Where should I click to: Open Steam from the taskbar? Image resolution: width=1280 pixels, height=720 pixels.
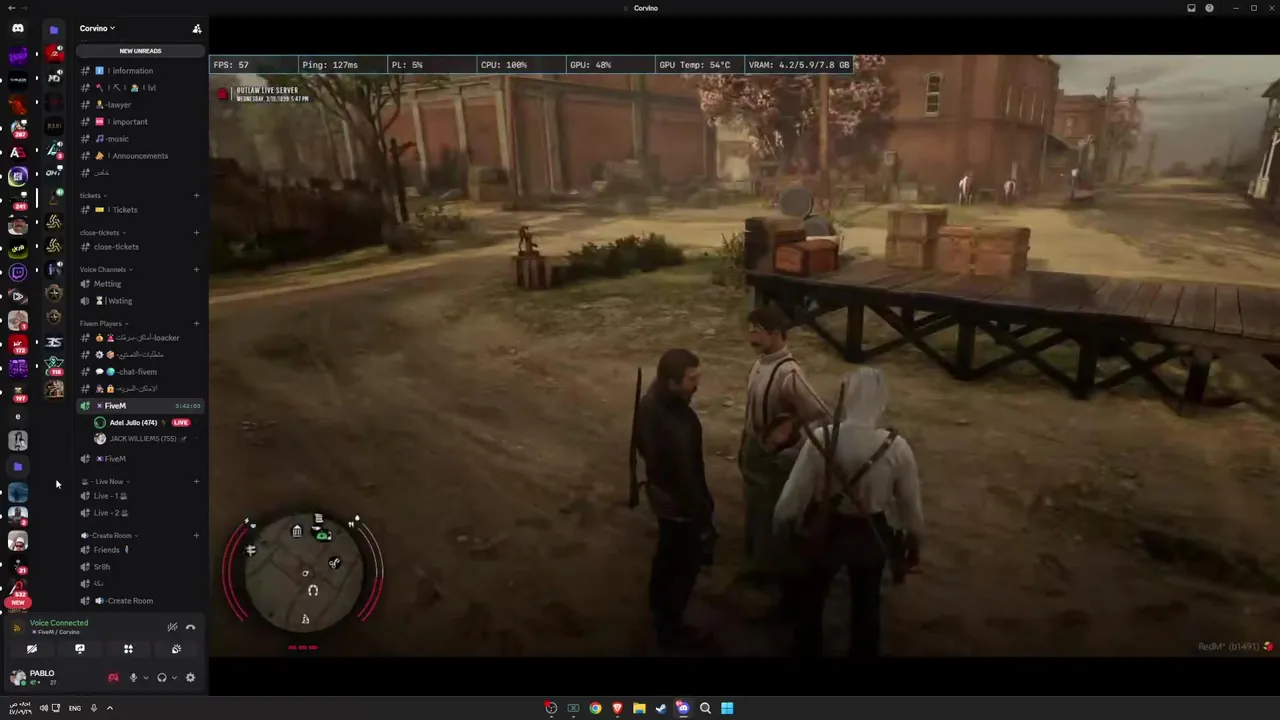point(661,708)
